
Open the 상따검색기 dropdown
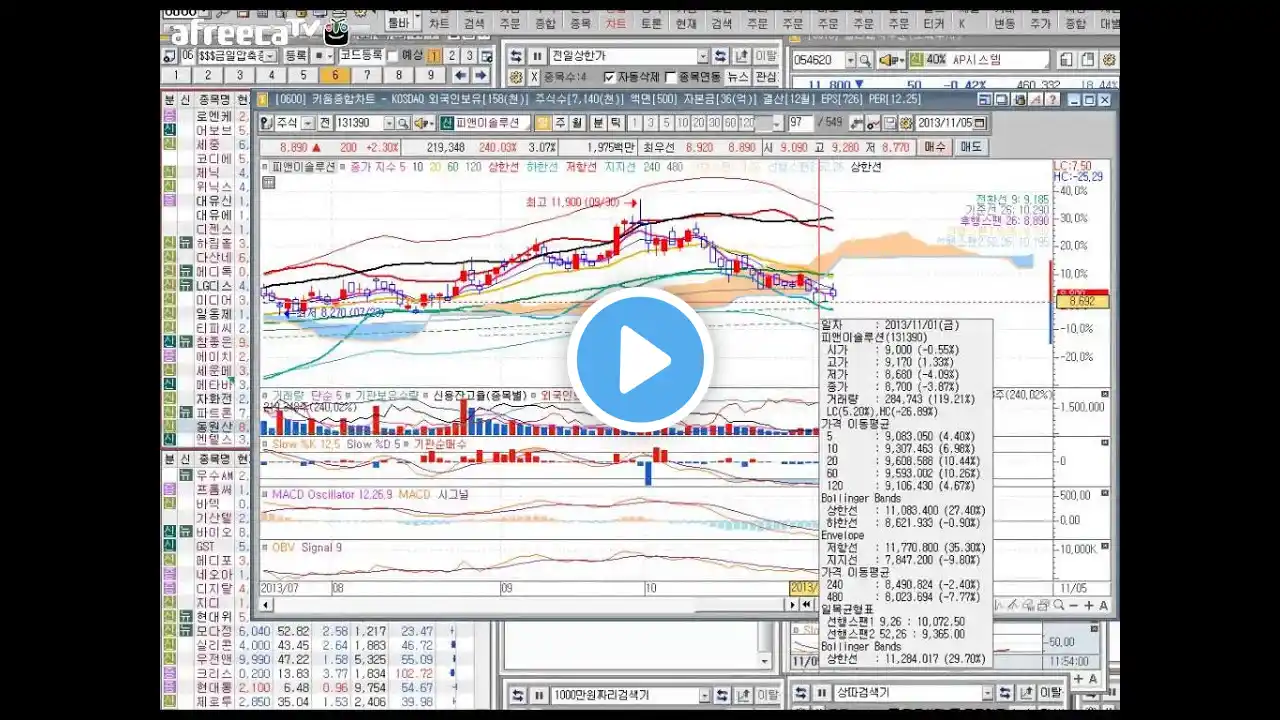point(987,693)
